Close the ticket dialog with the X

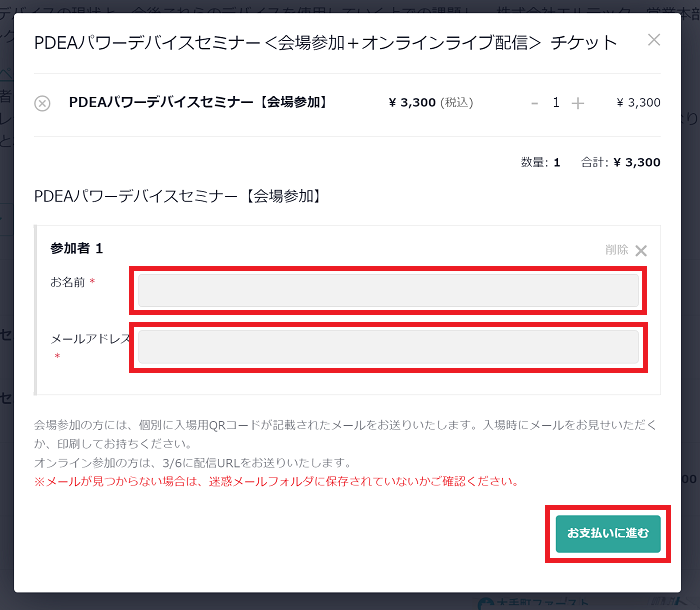[x=654, y=40]
